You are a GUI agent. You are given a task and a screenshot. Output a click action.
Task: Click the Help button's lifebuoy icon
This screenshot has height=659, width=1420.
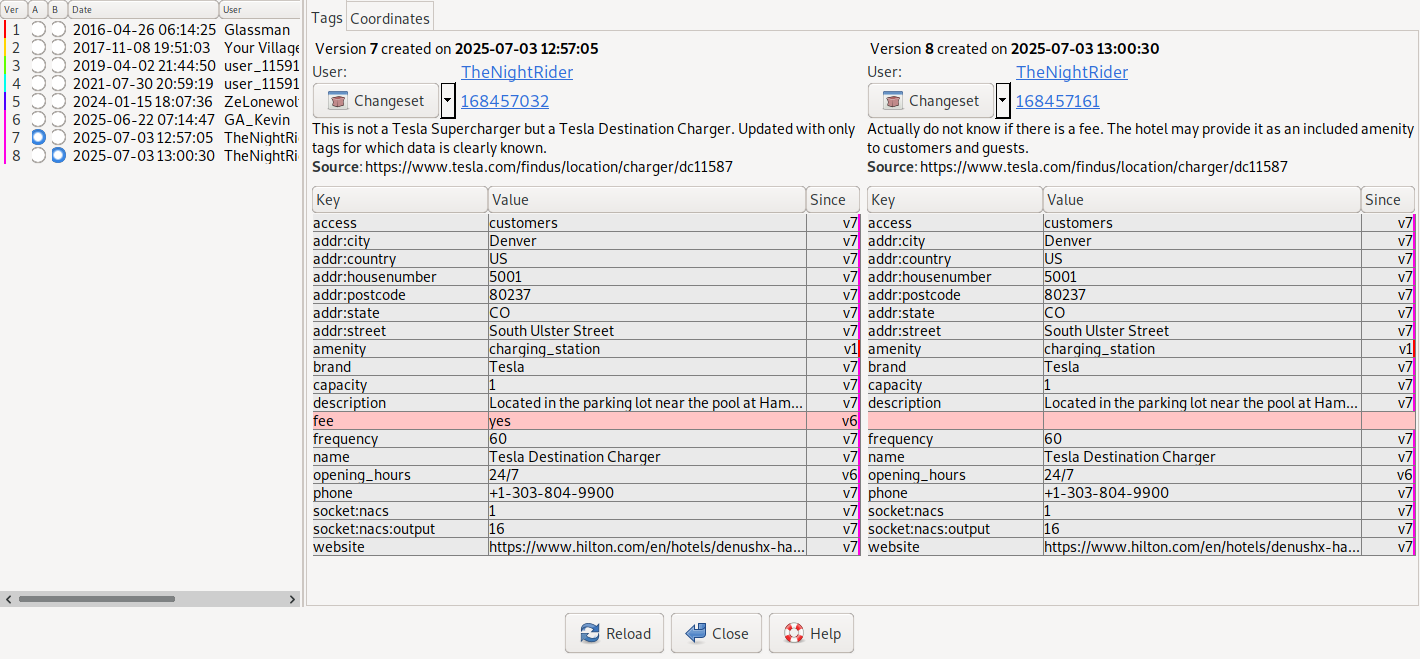(794, 633)
